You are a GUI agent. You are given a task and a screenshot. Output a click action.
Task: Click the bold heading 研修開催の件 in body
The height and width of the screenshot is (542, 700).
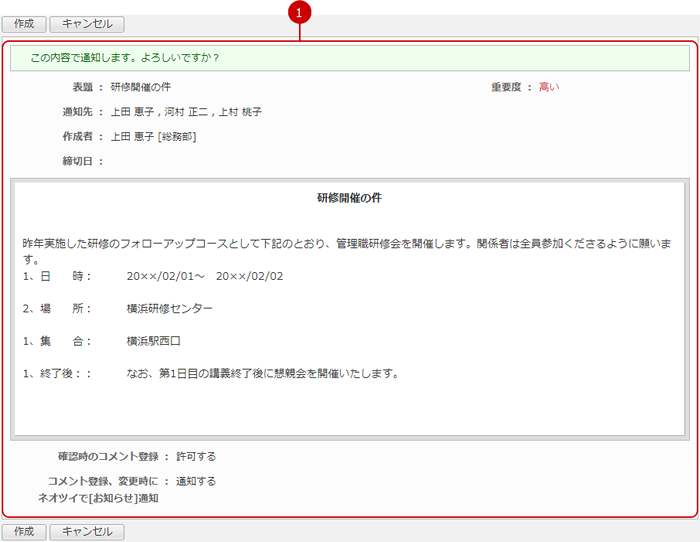pos(350,198)
